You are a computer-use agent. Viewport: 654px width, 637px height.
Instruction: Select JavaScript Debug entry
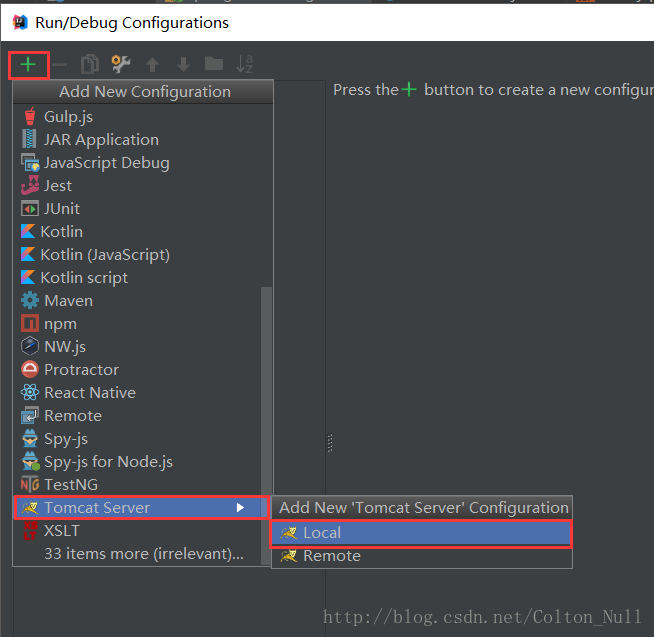pos(143,163)
